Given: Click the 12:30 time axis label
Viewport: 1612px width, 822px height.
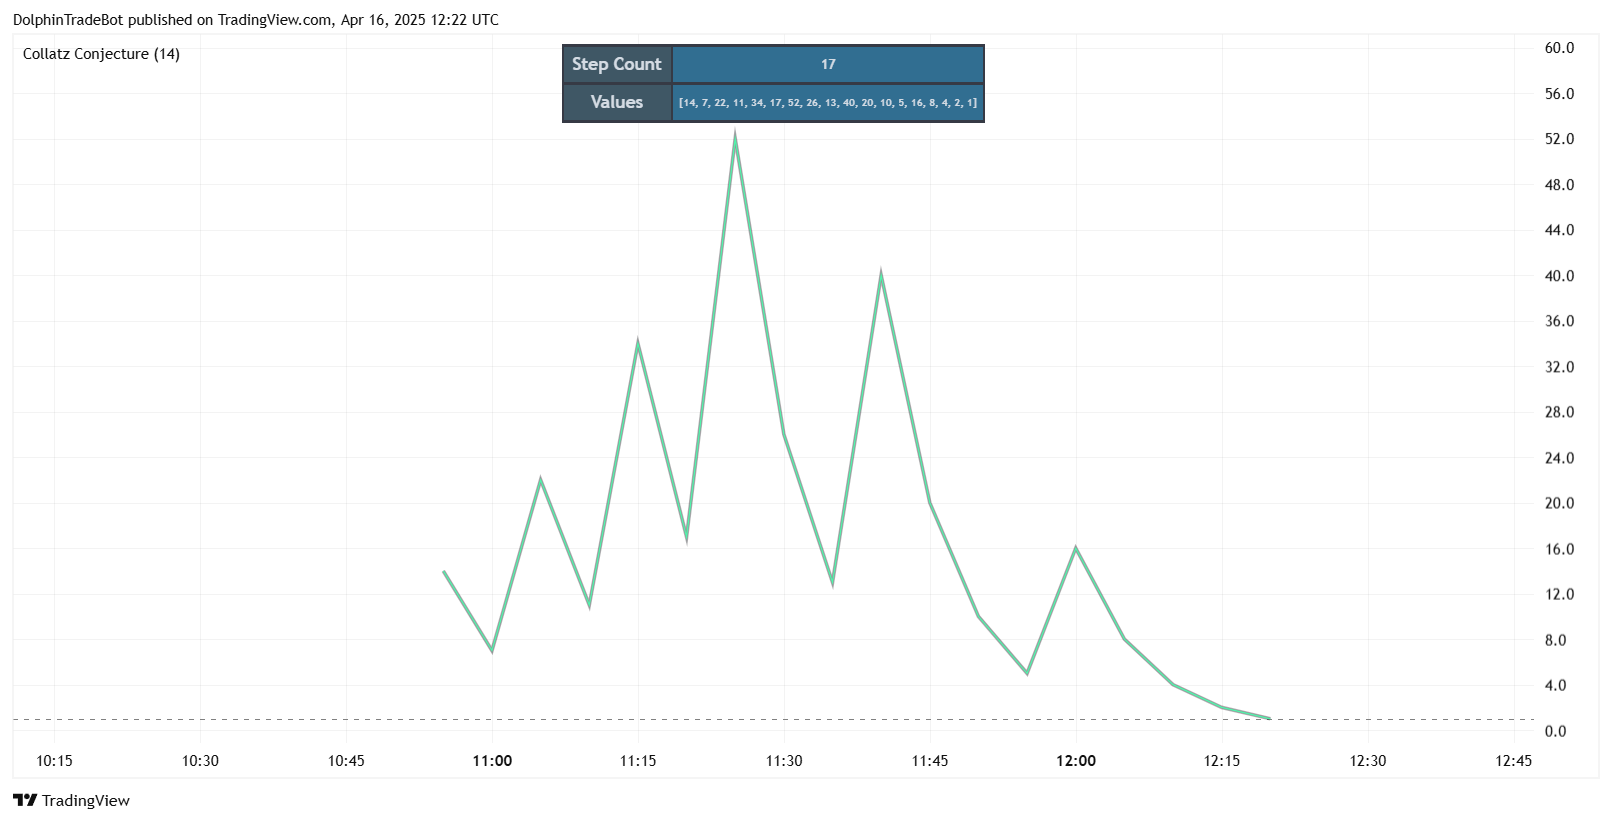Looking at the screenshot, I should (x=1368, y=761).
